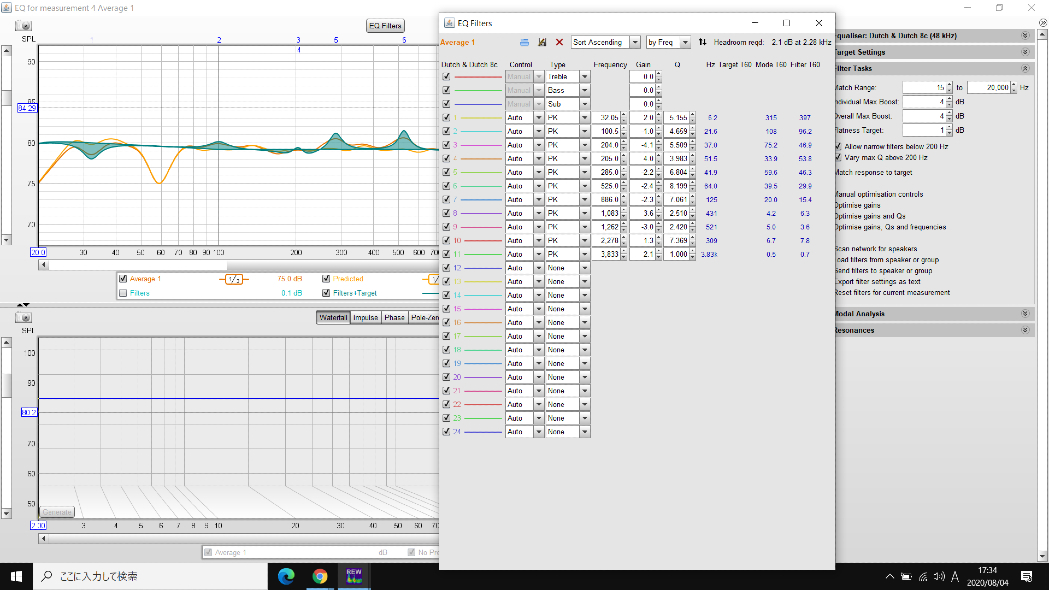Image resolution: width=1049 pixels, height=590 pixels.
Task: Toggle Allow narrow filters below 200 Hz
Action: pos(838,146)
